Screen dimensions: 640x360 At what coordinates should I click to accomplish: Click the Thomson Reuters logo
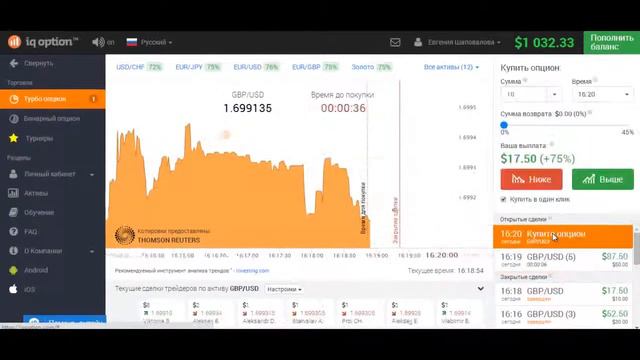point(124,236)
